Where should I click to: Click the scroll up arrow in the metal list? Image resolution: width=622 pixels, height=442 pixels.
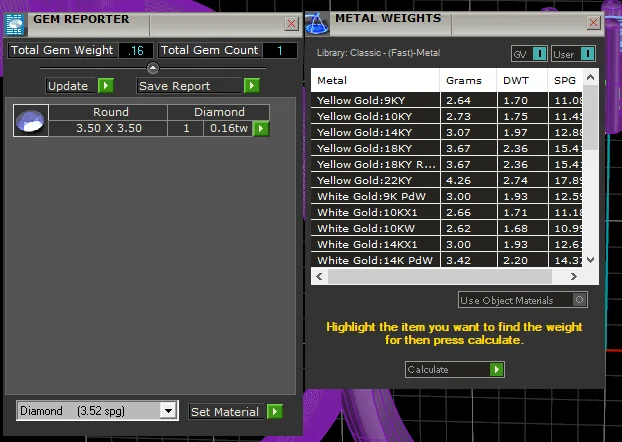pyautogui.click(x=590, y=77)
